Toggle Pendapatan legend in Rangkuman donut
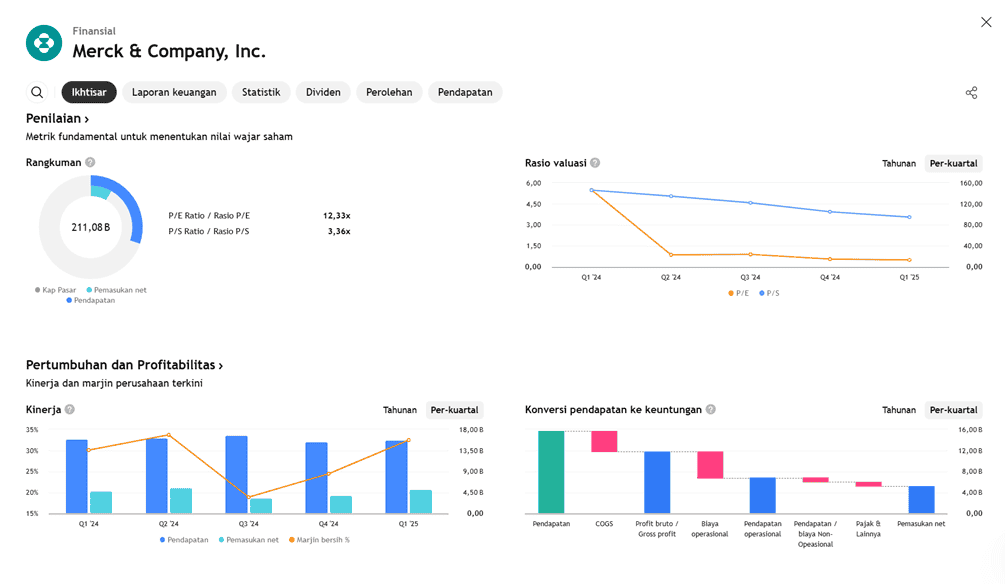Screen dimensions: 1005x584 (x=90, y=300)
